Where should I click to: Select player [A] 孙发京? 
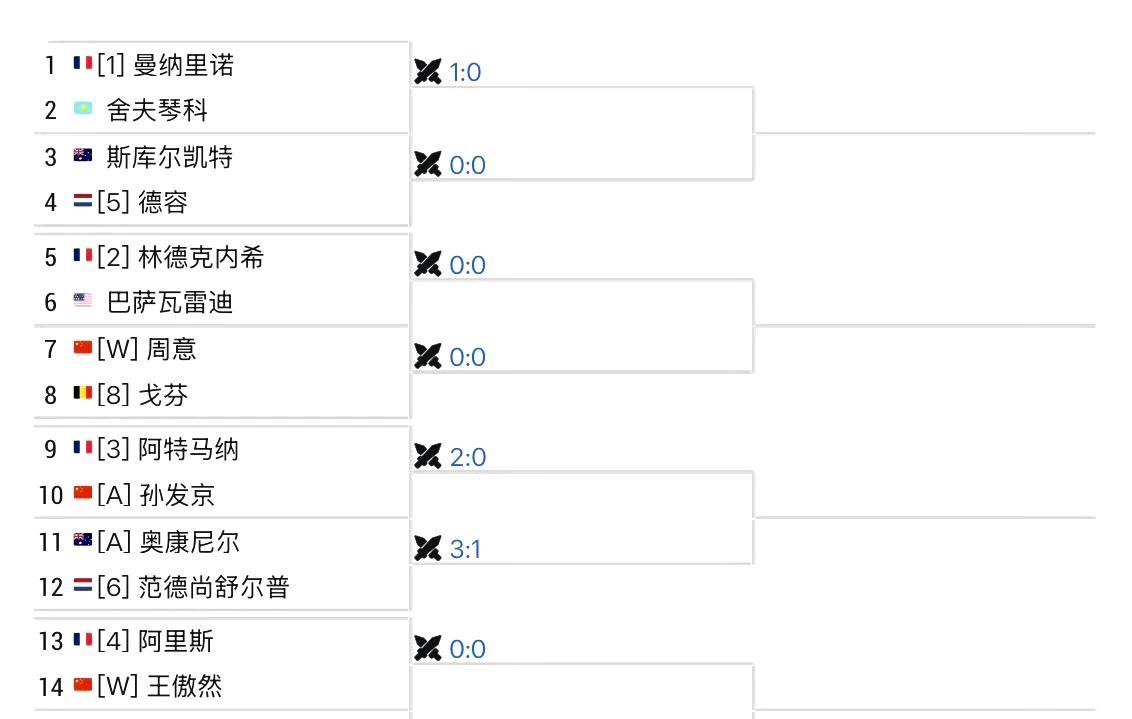(156, 495)
